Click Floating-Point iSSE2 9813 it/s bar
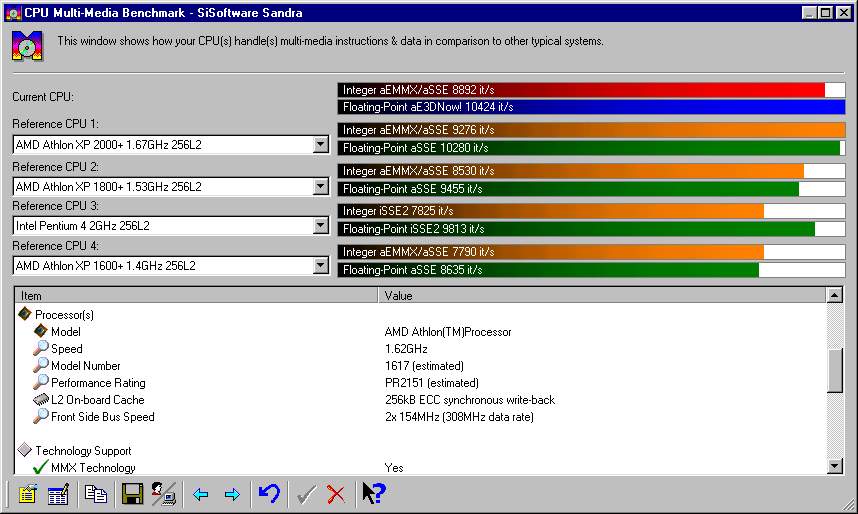The width and height of the screenshot is (858, 514). 592,229
